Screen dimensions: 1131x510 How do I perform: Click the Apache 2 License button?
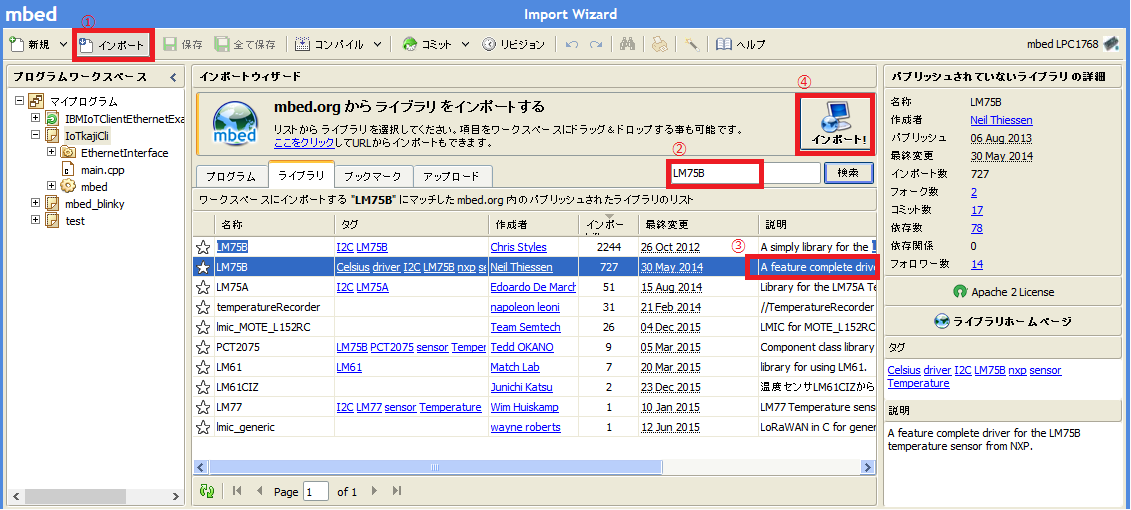click(x=1003, y=292)
